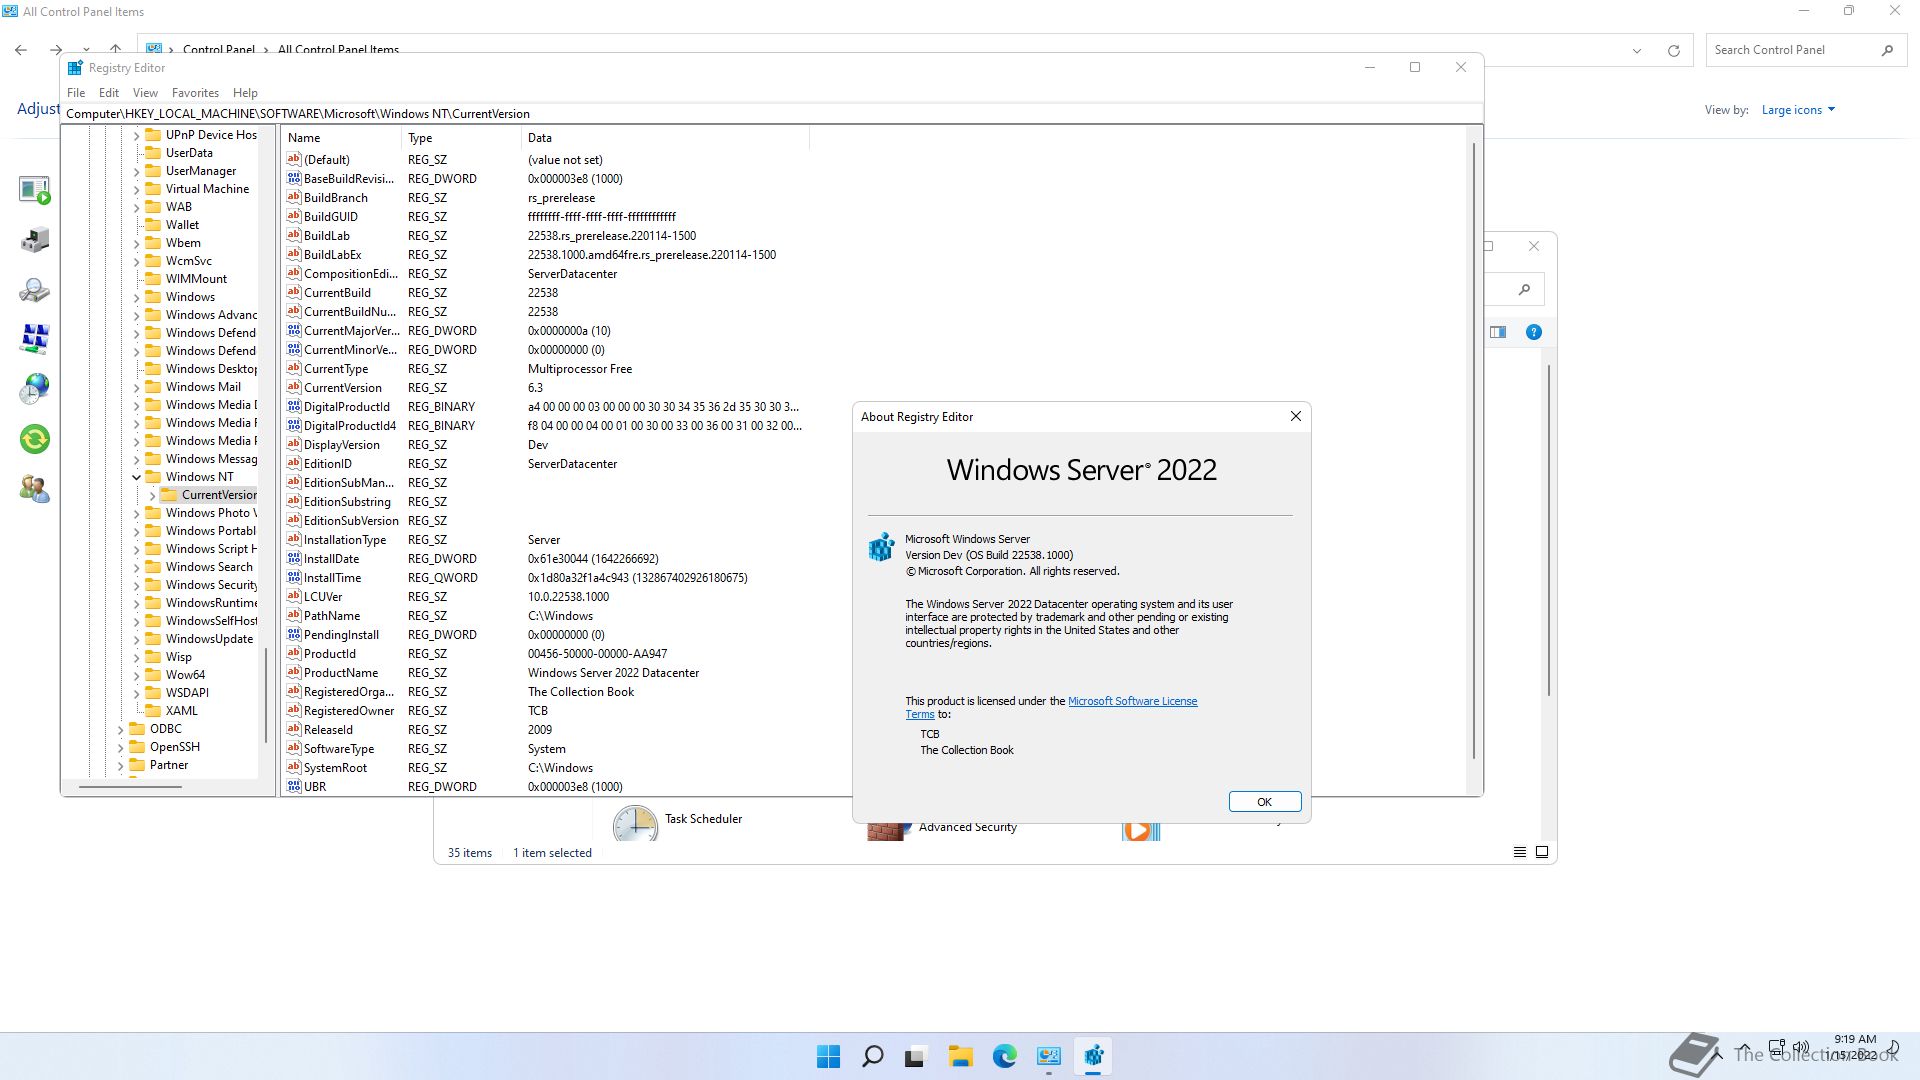Launch Microsoft Edge from the taskbar
Screen dimensions: 1920x1080
(1004, 1056)
